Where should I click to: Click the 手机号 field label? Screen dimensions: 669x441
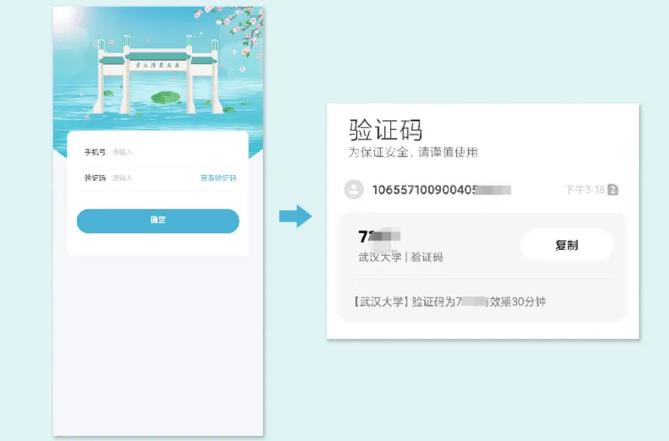click(x=95, y=152)
